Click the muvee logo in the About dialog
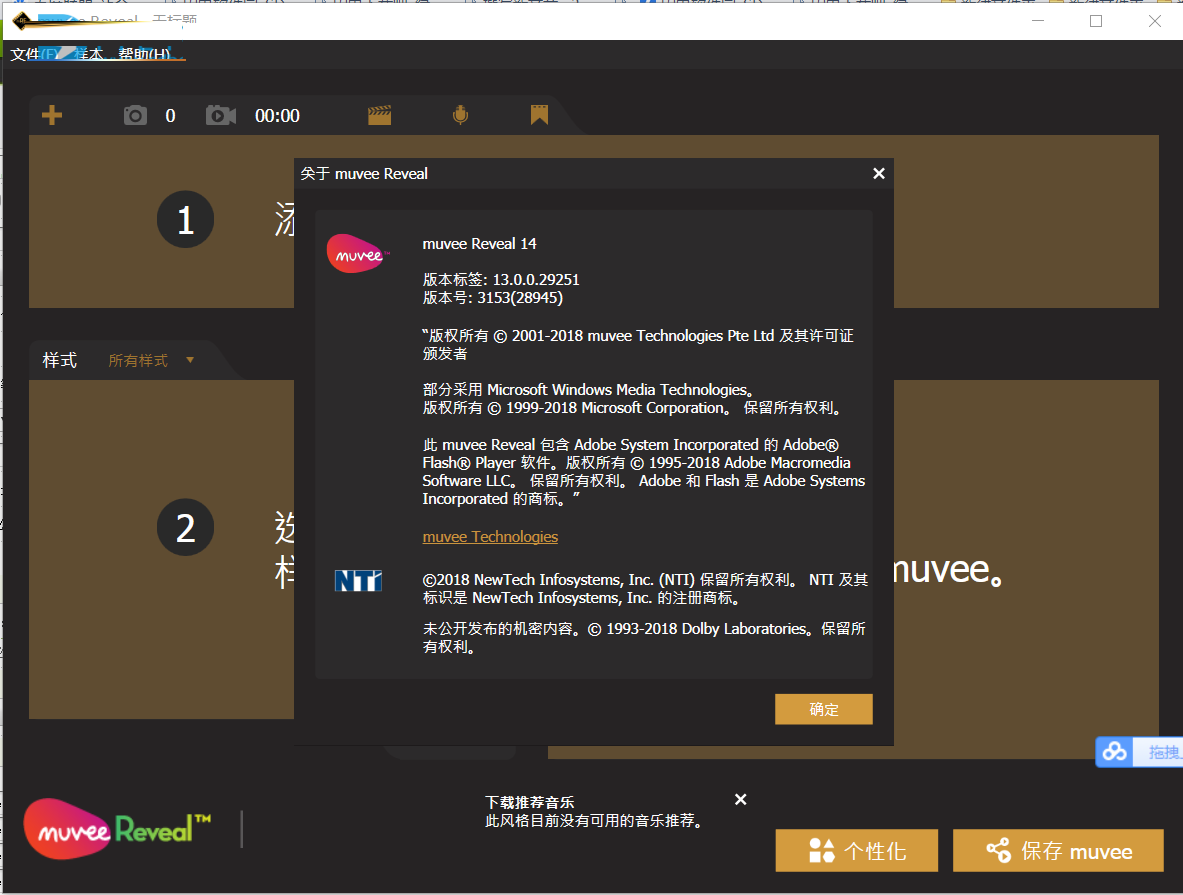The image size is (1183, 895). tap(358, 254)
